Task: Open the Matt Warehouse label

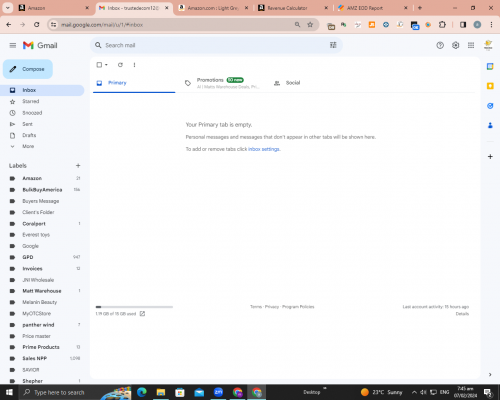Action: (42, 291)
